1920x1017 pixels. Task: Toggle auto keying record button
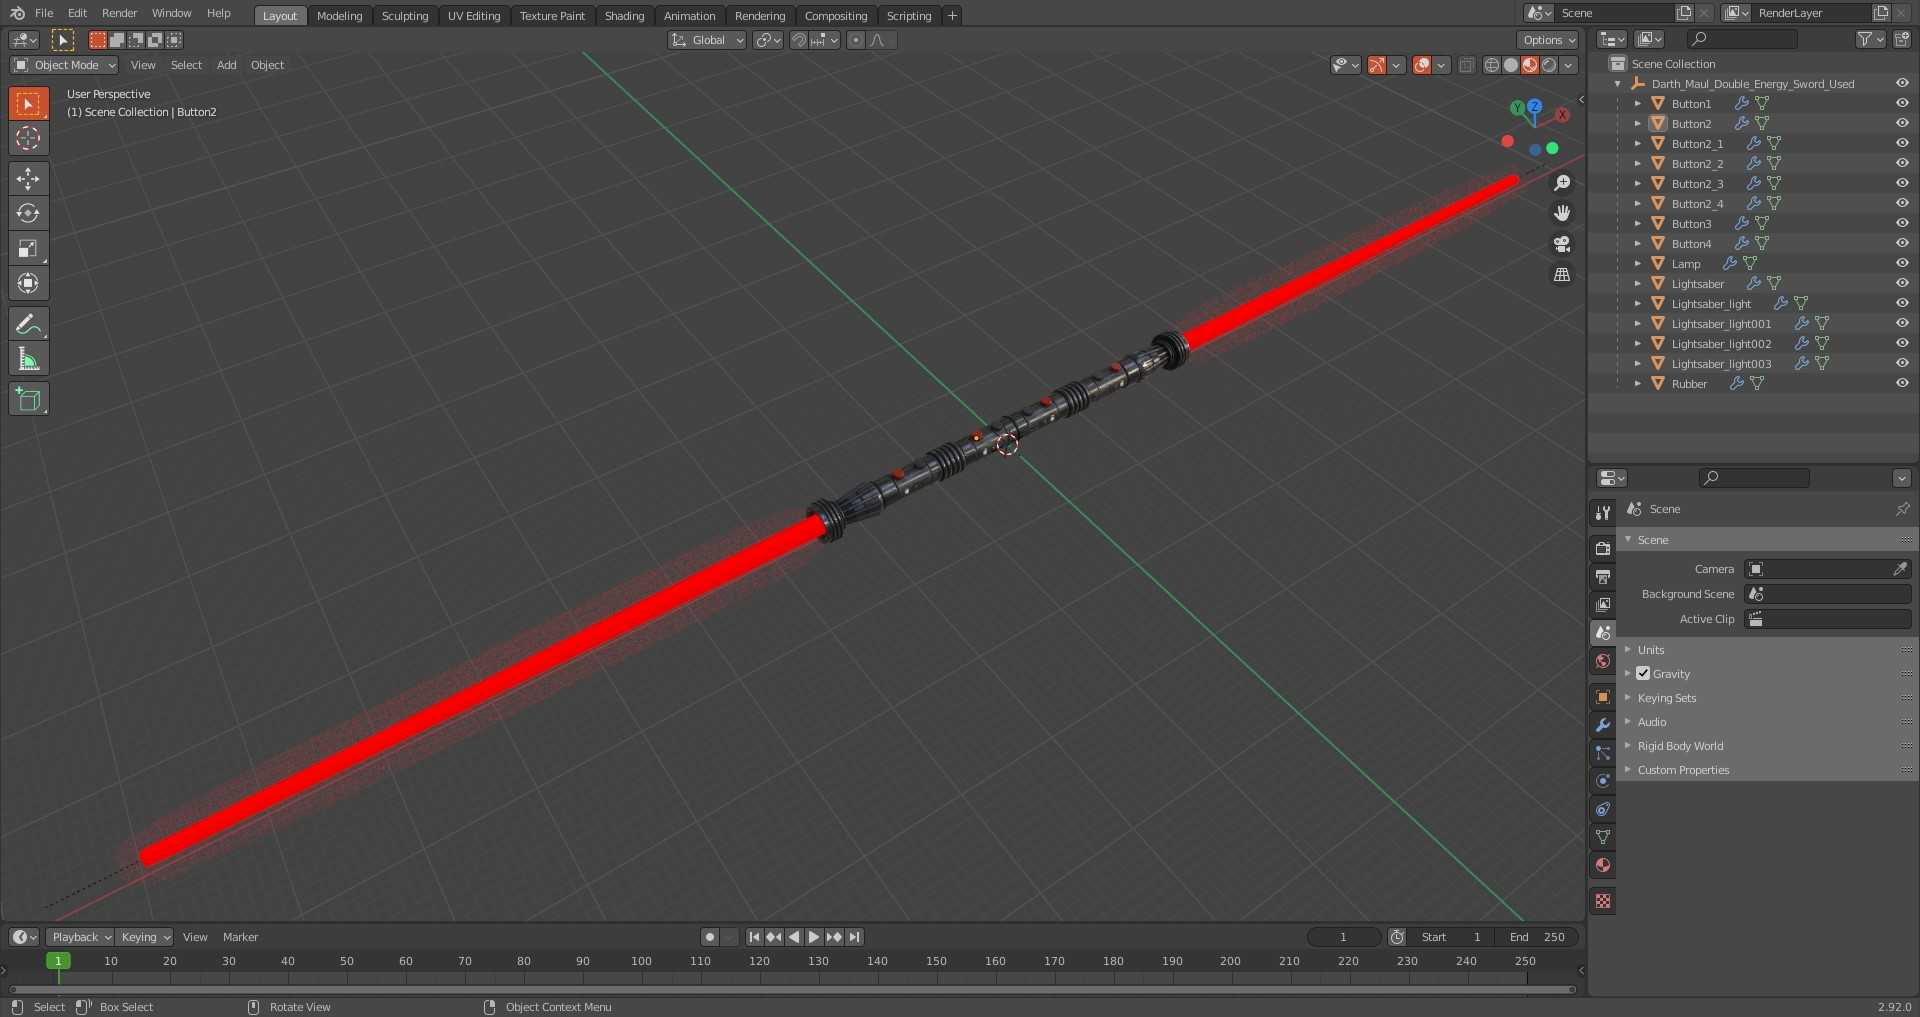tap(710, 937)
